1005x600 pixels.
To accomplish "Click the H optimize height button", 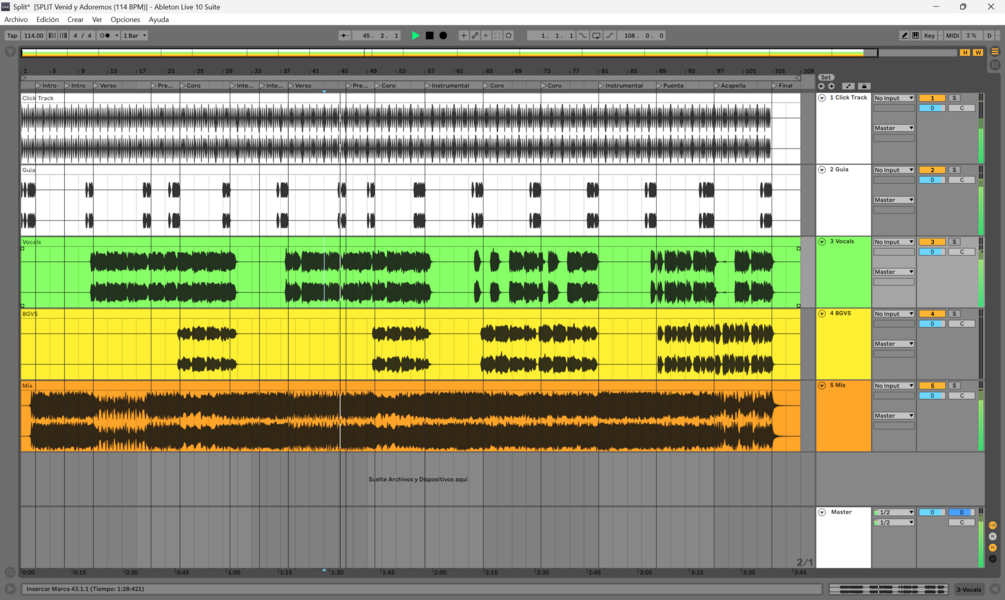I will pyautogui.click(x=965, y=53).
